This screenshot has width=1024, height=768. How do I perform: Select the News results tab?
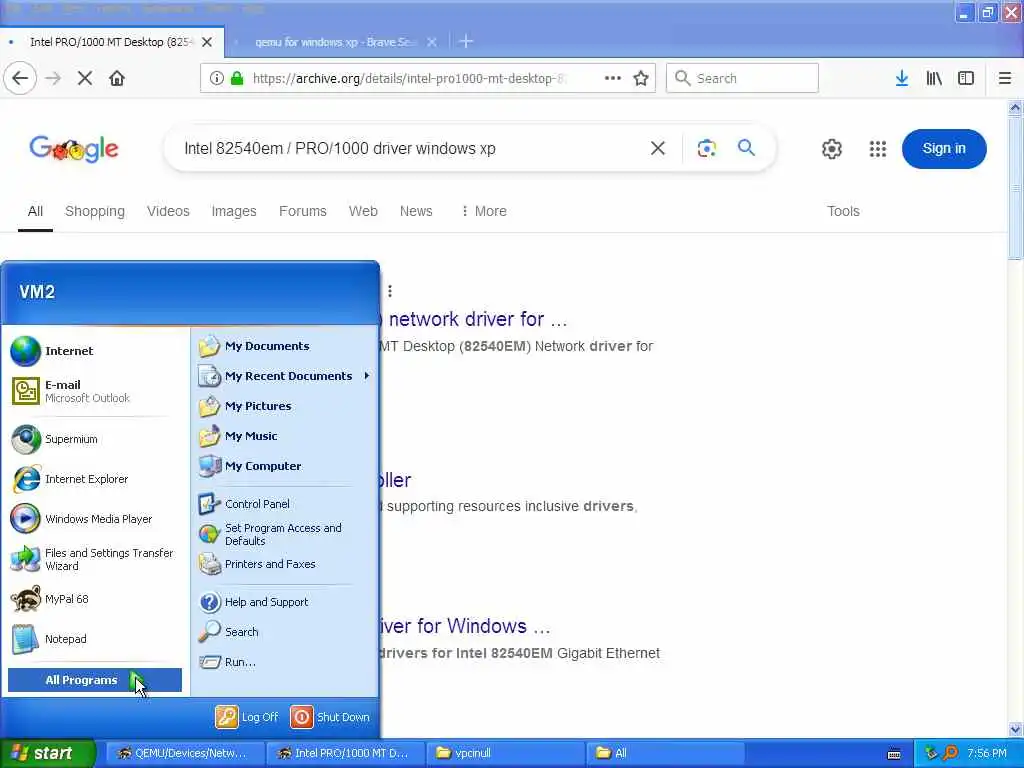[x=416, y=211]
